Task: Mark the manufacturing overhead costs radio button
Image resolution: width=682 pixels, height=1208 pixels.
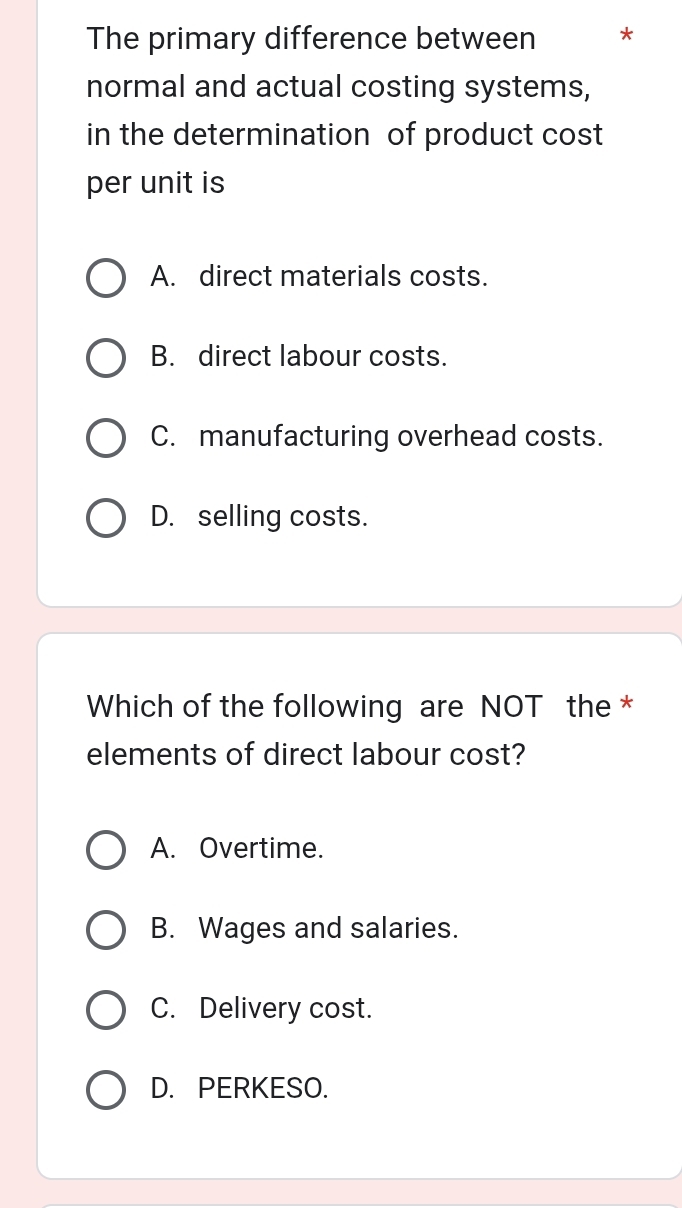Action: (x=106, y=438)
